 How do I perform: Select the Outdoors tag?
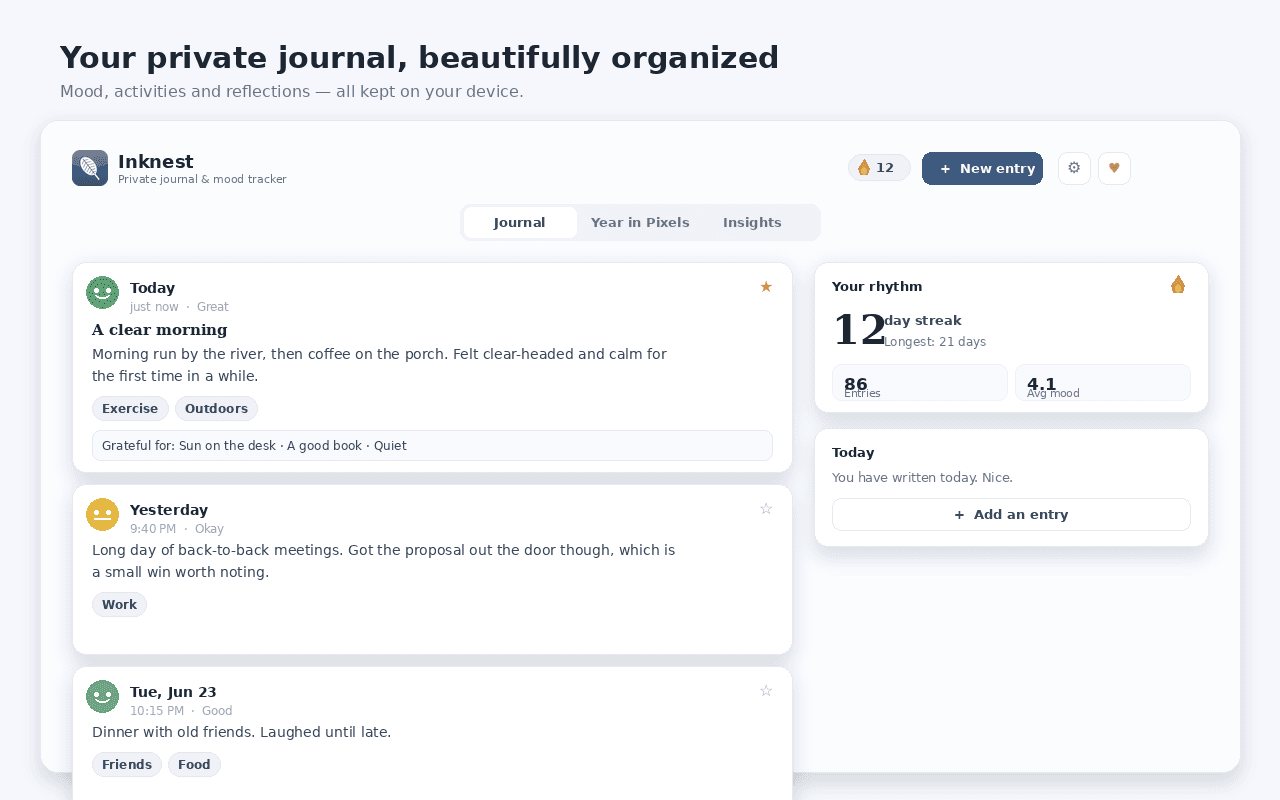click(216, 408)
